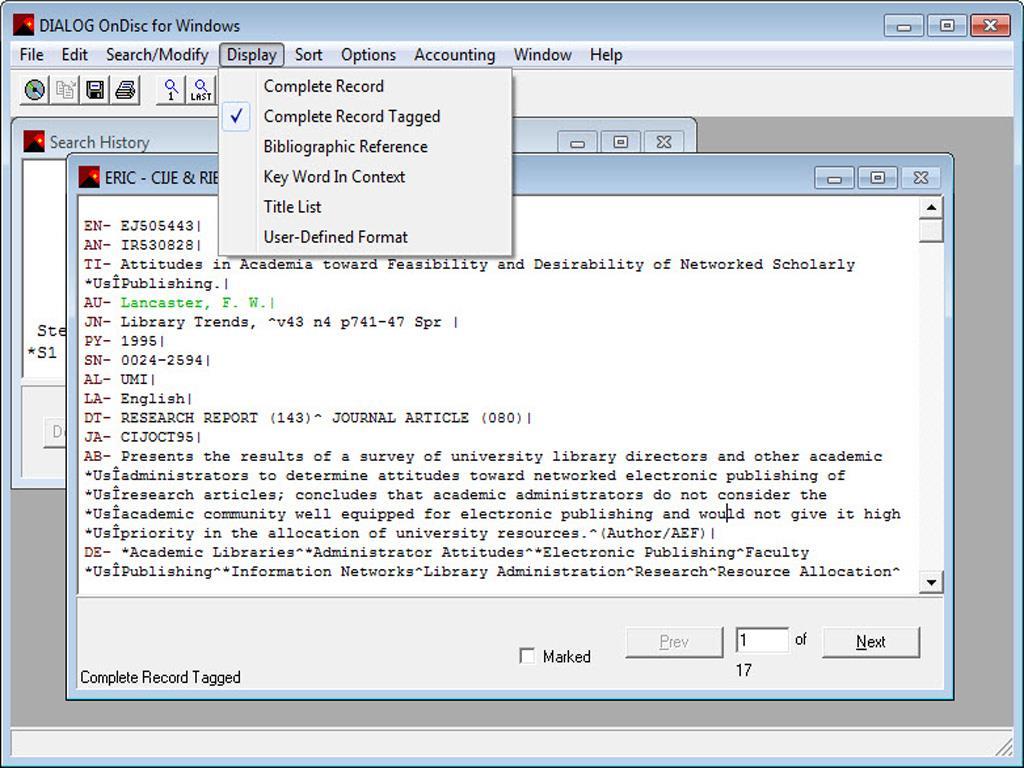Click the 'SN- 0024-2594' line

[147, 360]
